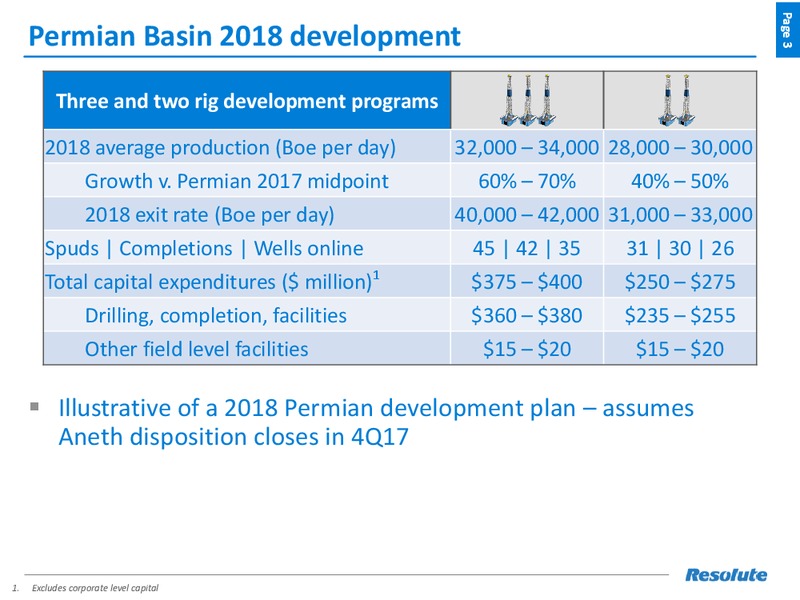Click the '31 | 30 | 26' cell

click(680, 248)
